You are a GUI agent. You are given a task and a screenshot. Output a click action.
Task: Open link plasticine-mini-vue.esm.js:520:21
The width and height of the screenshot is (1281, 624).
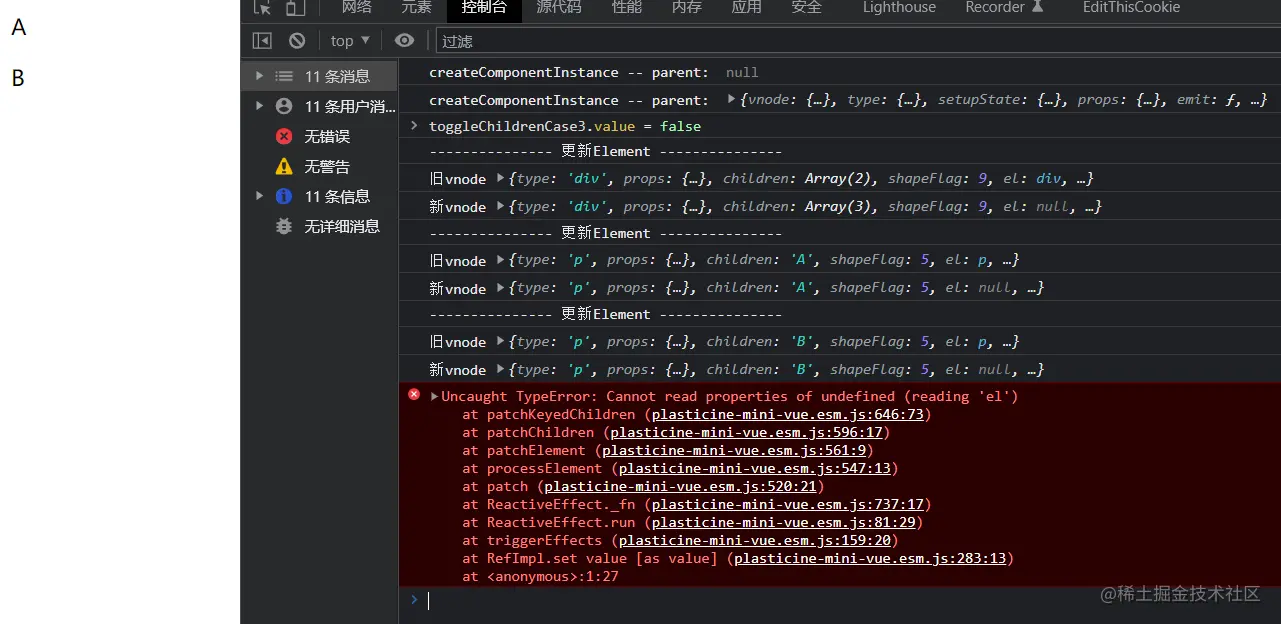coord(680,486)
